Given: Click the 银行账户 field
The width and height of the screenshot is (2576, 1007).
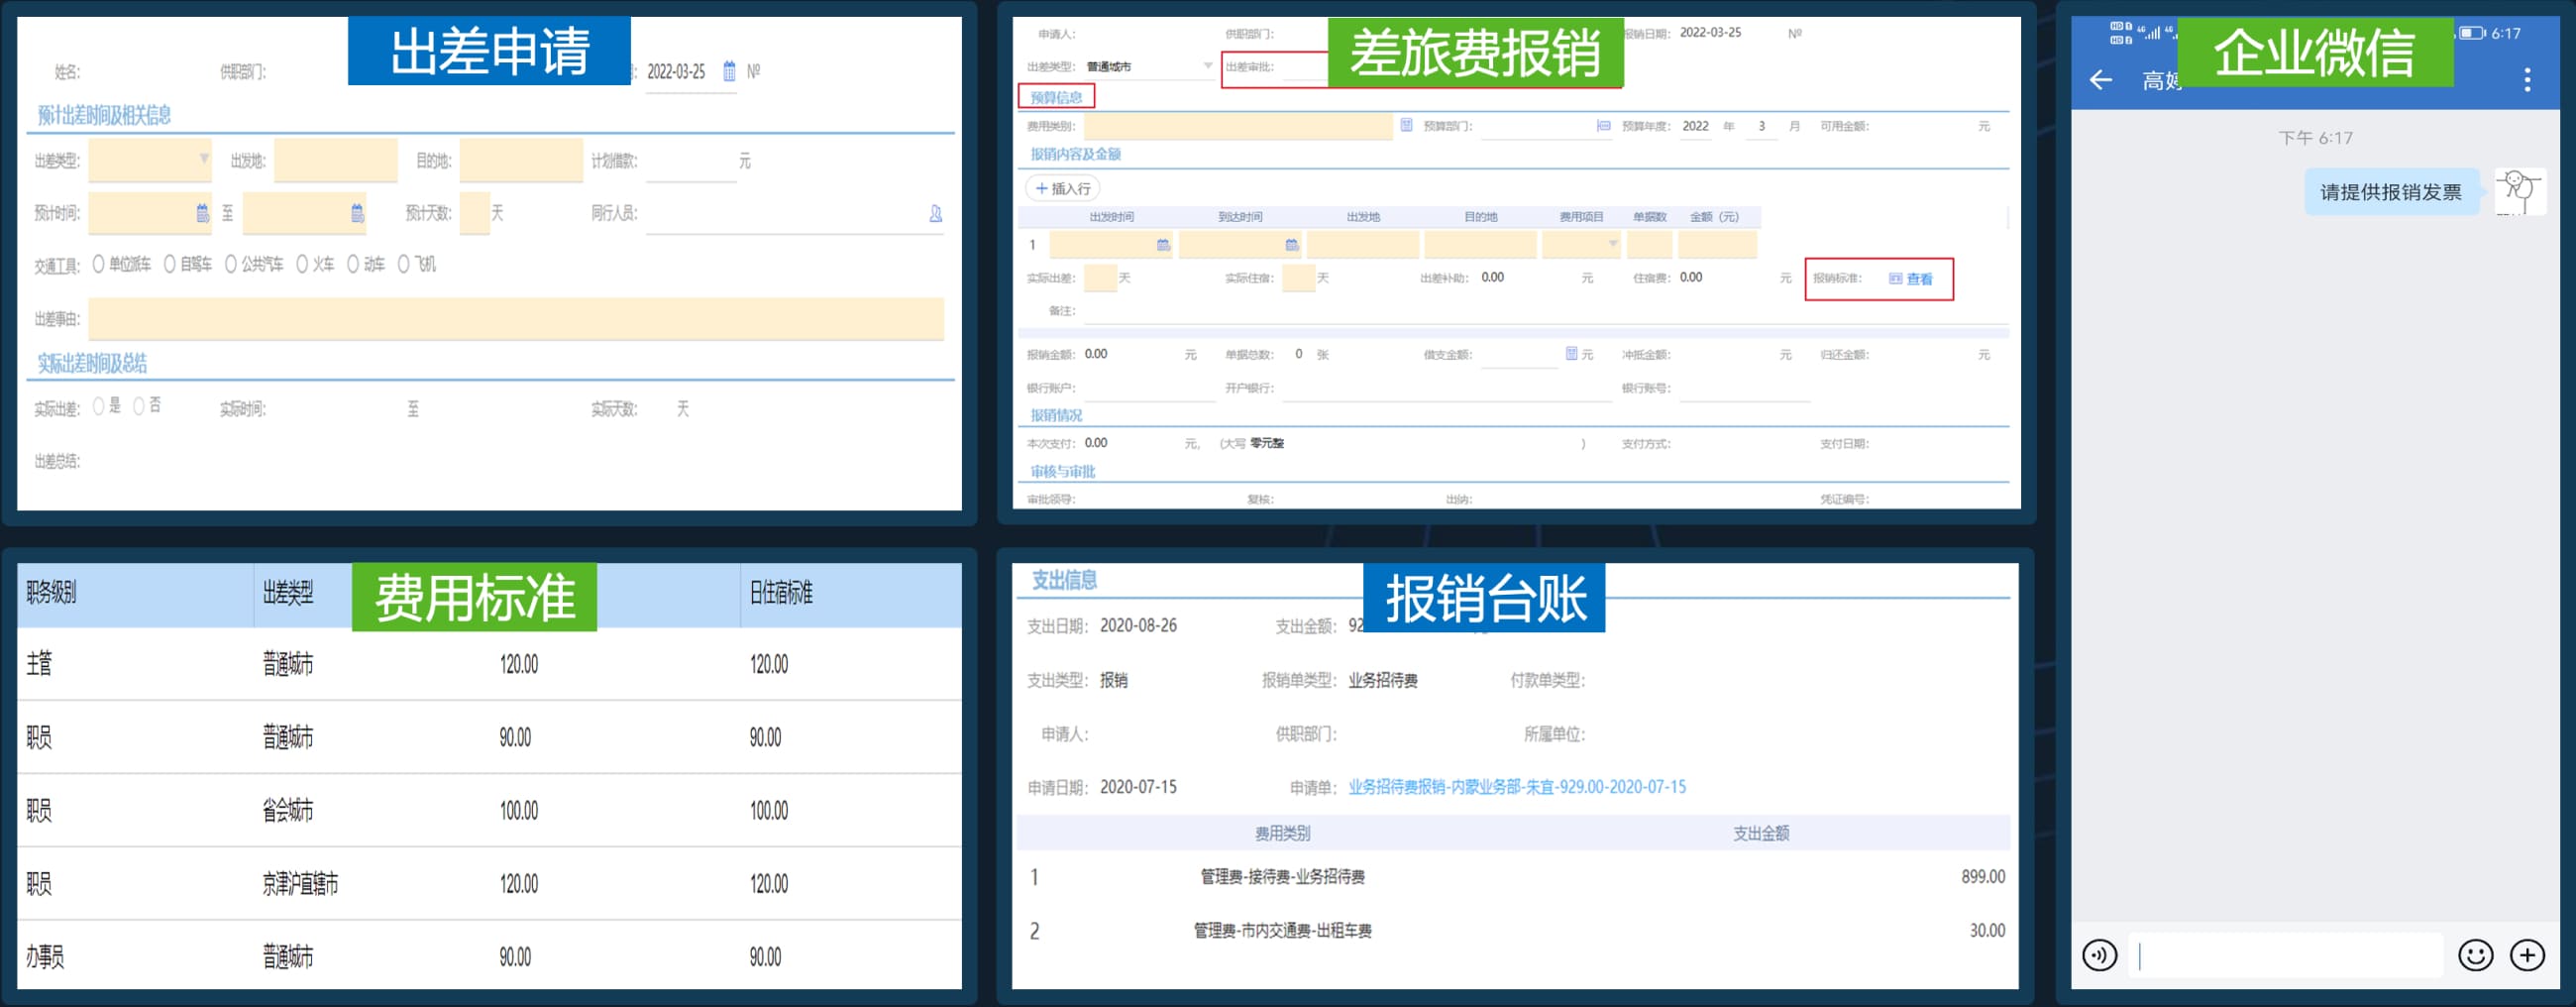Looking at the screenshot, I should coord(1149,388).
